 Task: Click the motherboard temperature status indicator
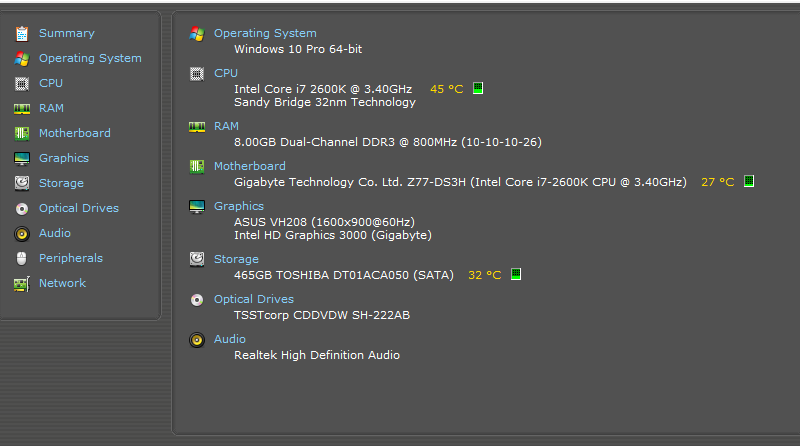(x=749, y=181)
